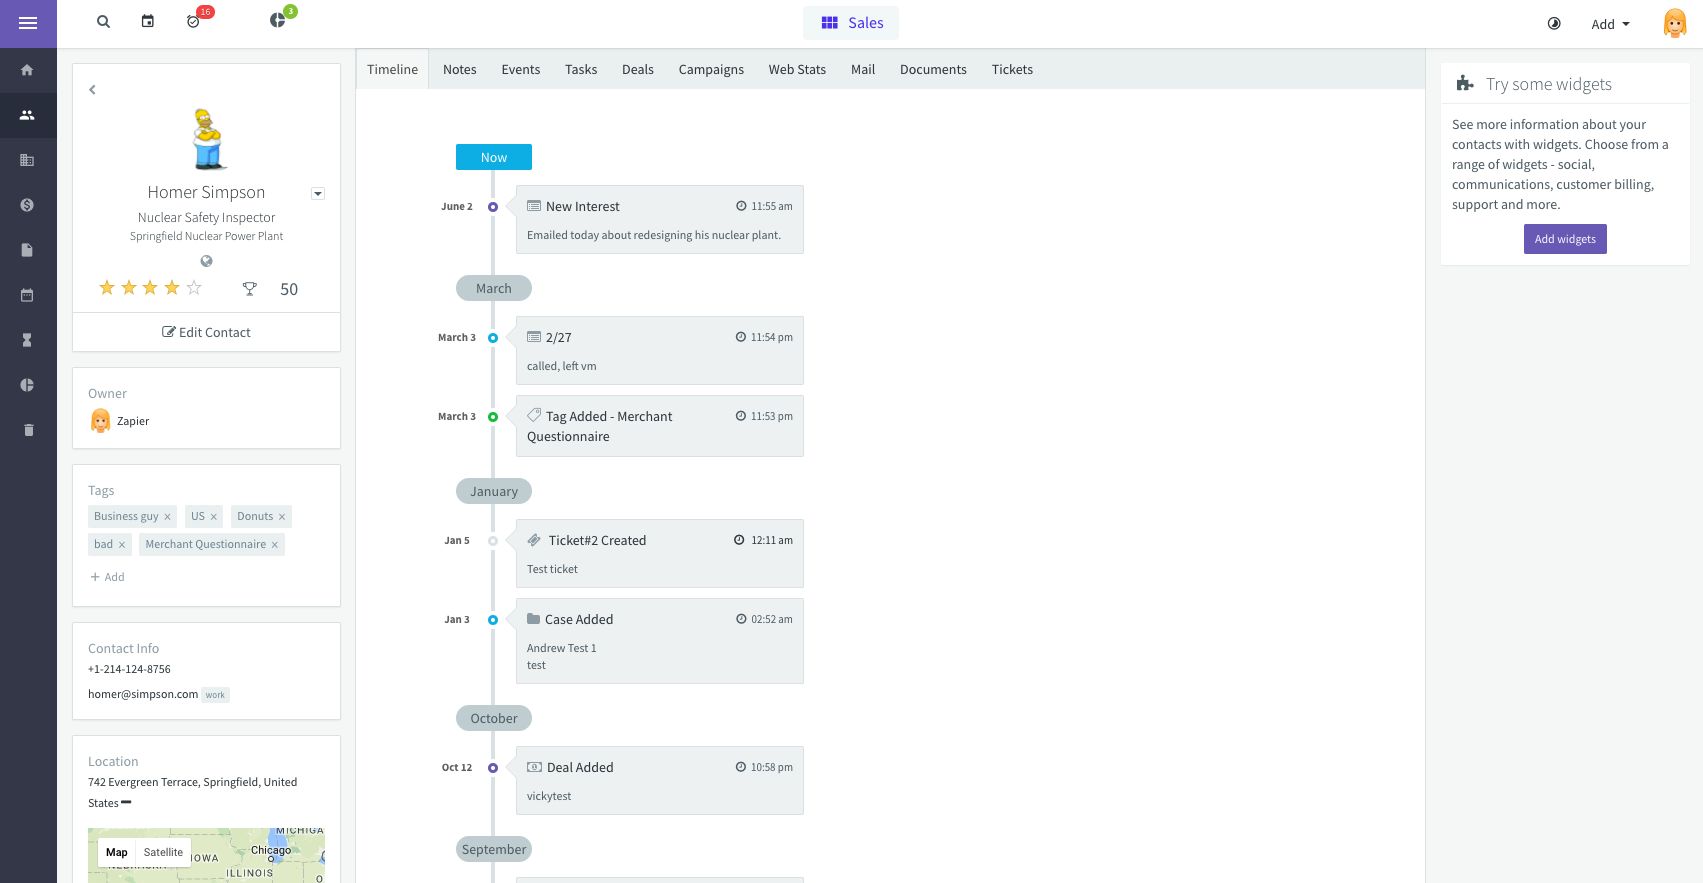This screenshot has height=883, width=1703.
Task: Click the Edit Contact link
Action: click(207, 332)
